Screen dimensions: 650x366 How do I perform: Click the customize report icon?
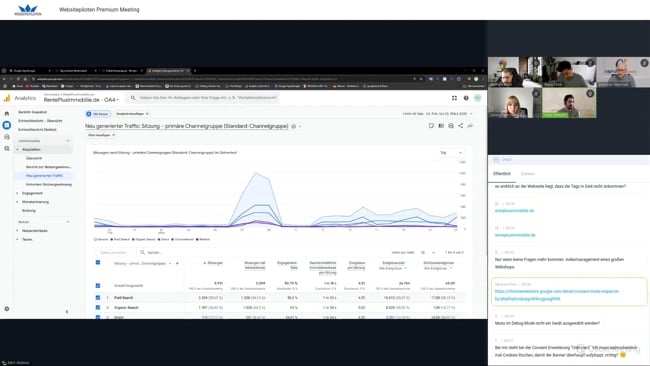pos(431,126)
